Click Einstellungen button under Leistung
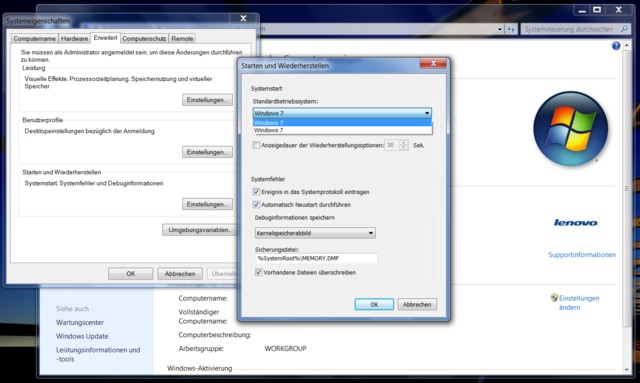This screenshot has height=383, width=640. click(x=207, y=100)
